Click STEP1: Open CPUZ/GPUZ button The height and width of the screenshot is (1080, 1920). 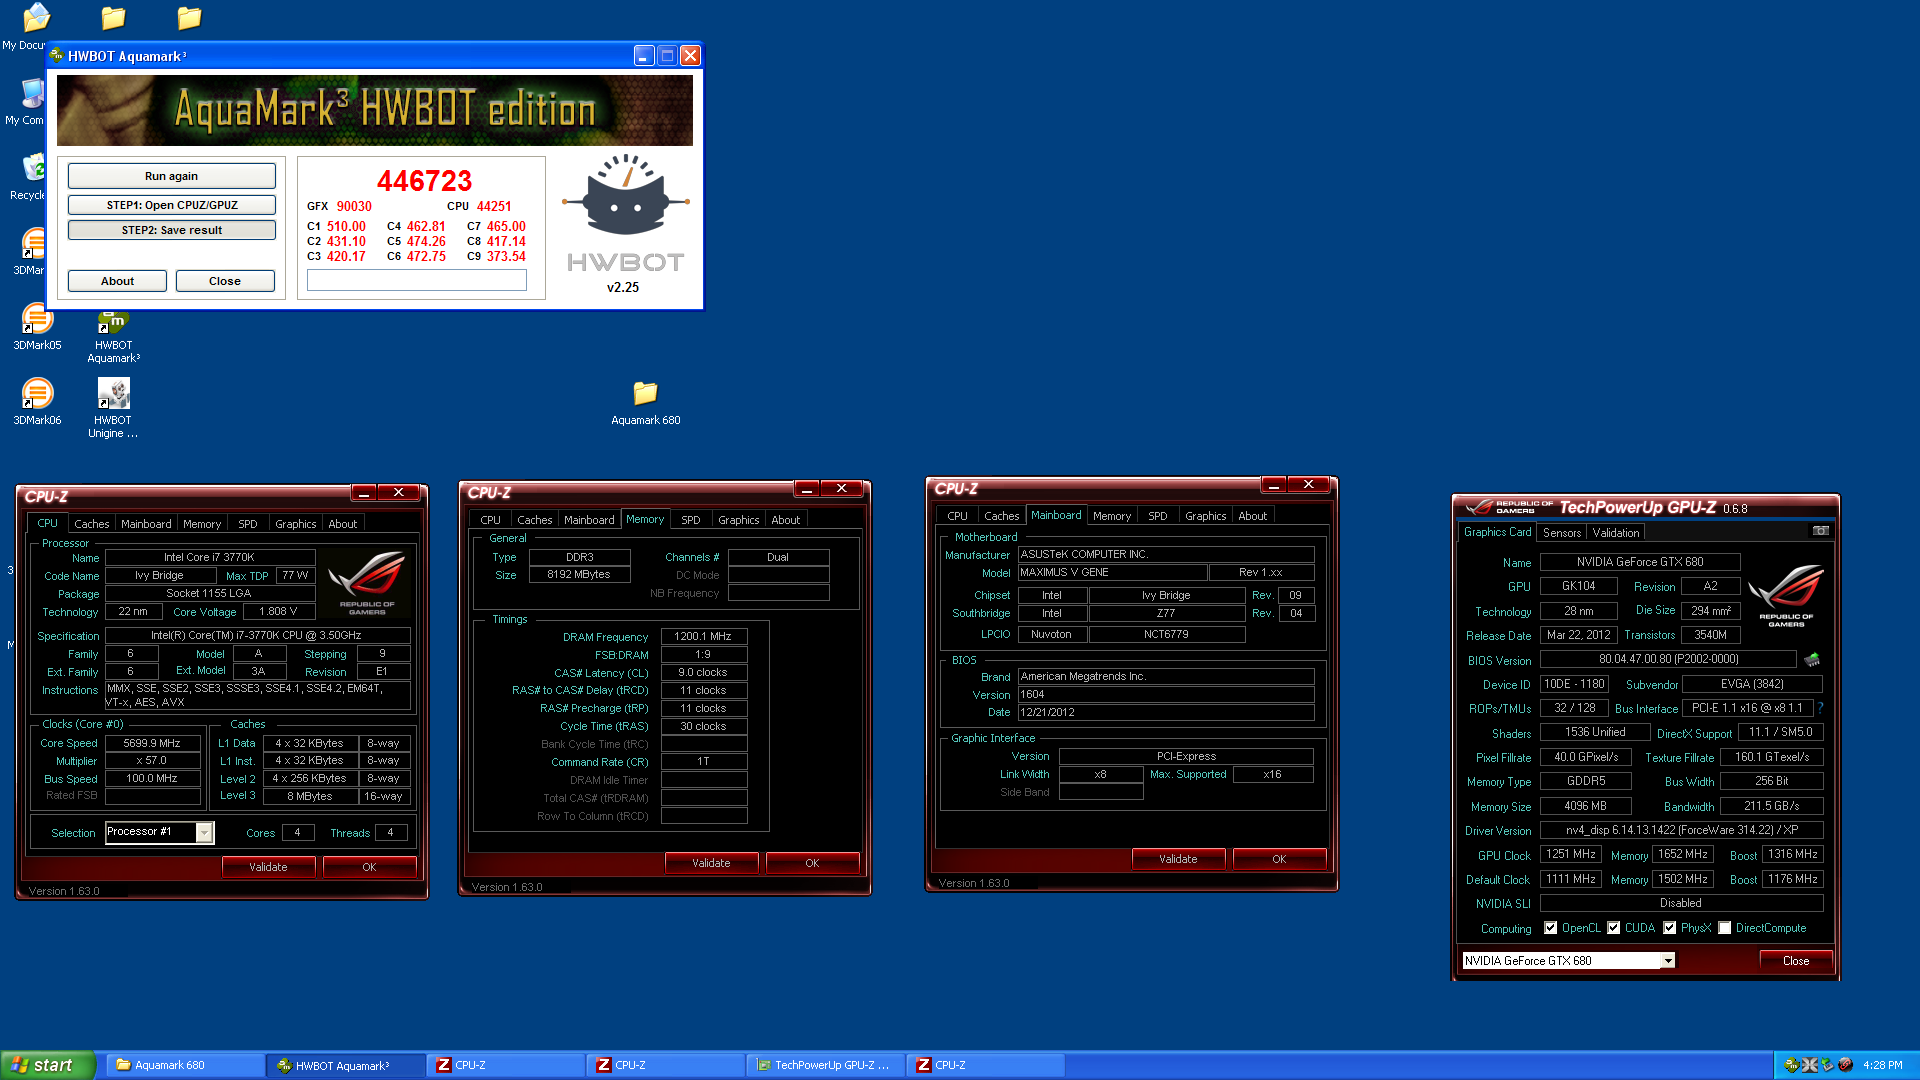(x=171, y=205)
